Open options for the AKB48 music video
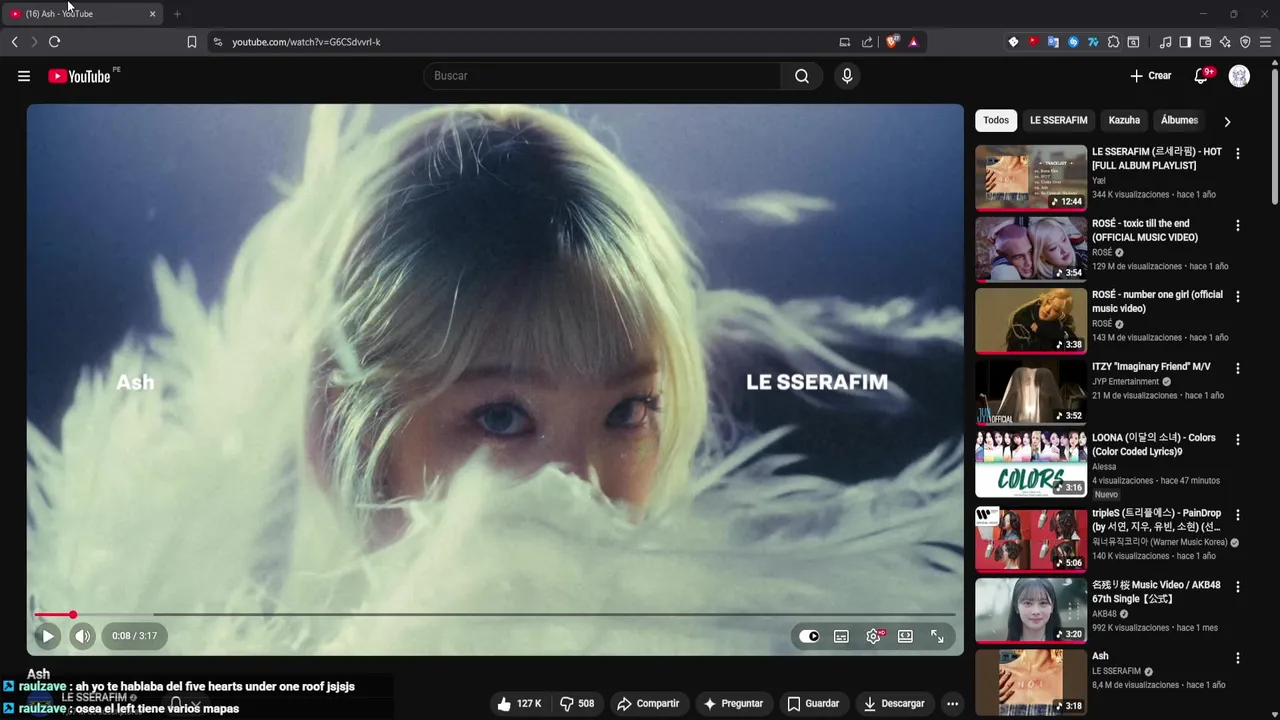This screenshot has height=720, width=1280. click(x=1238, y=587)
